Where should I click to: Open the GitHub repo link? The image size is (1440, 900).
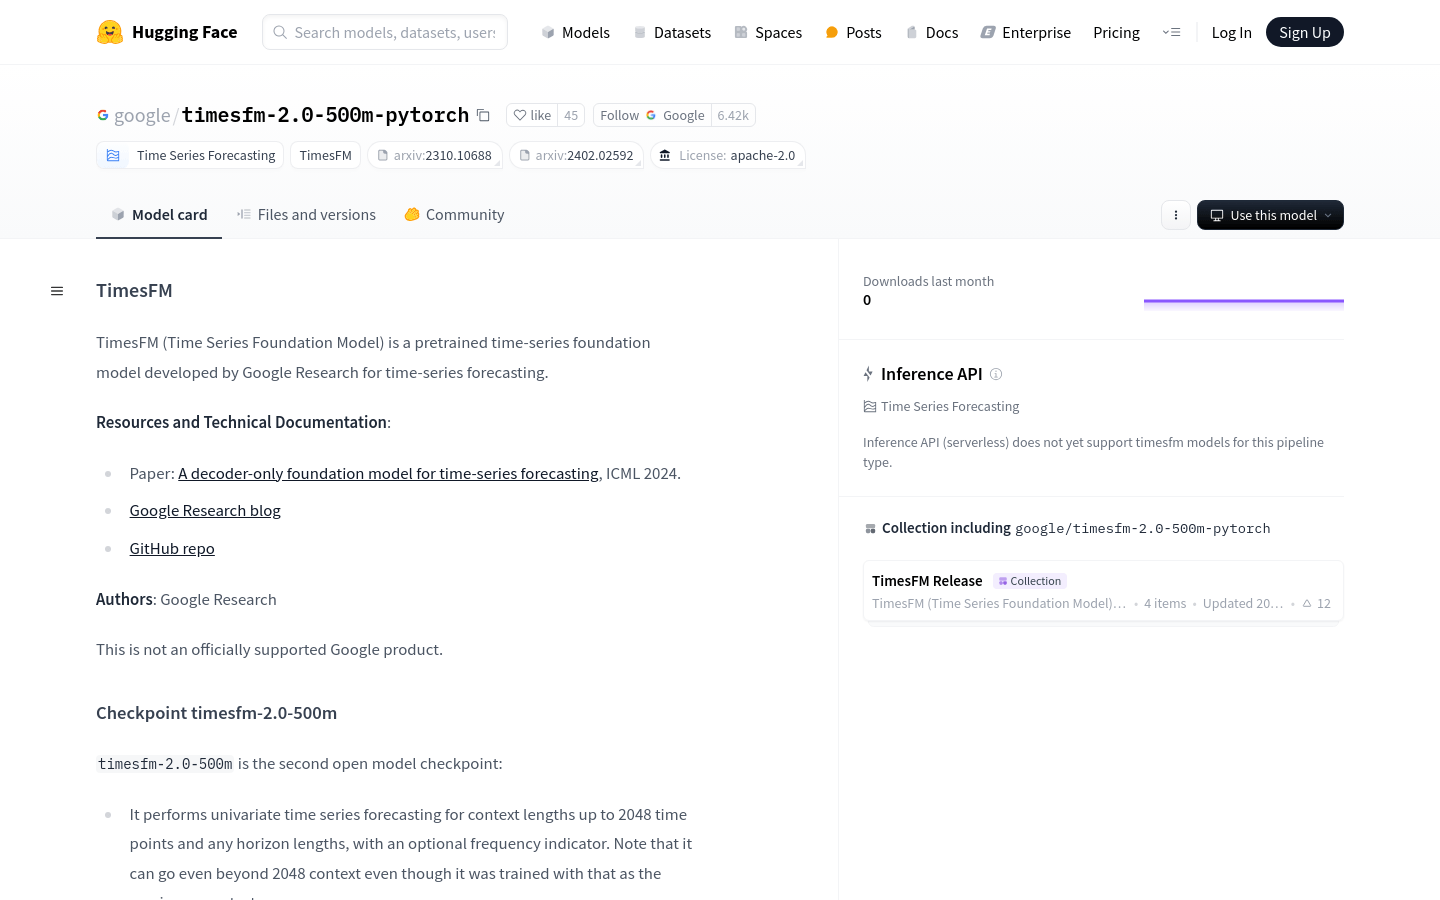[x=172, y=549]
